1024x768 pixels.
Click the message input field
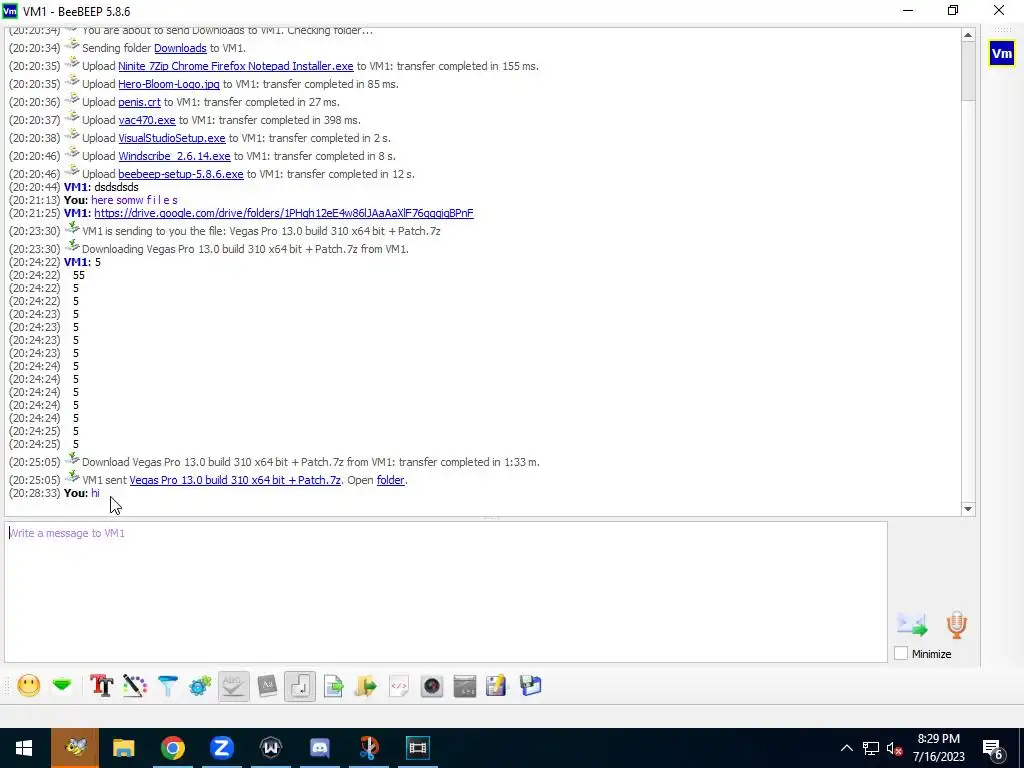446,592
